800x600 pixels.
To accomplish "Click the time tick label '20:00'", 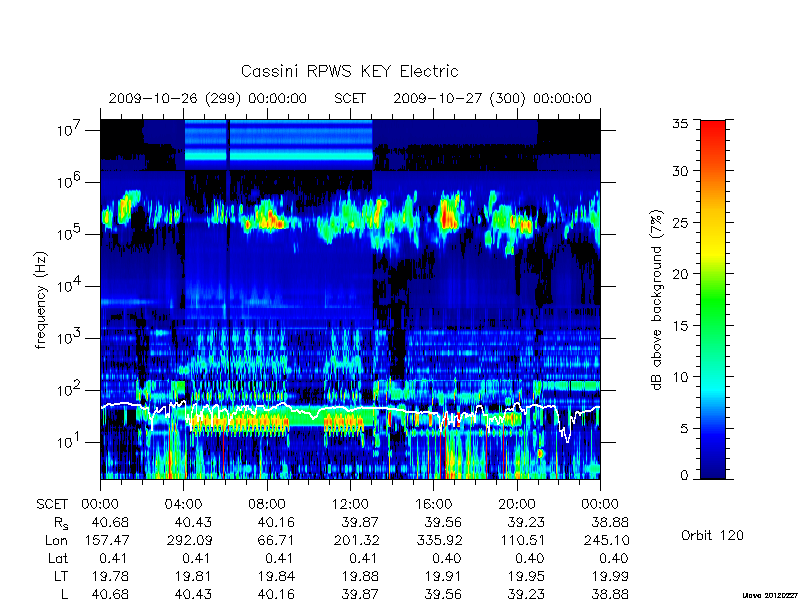I will [517, 504].
